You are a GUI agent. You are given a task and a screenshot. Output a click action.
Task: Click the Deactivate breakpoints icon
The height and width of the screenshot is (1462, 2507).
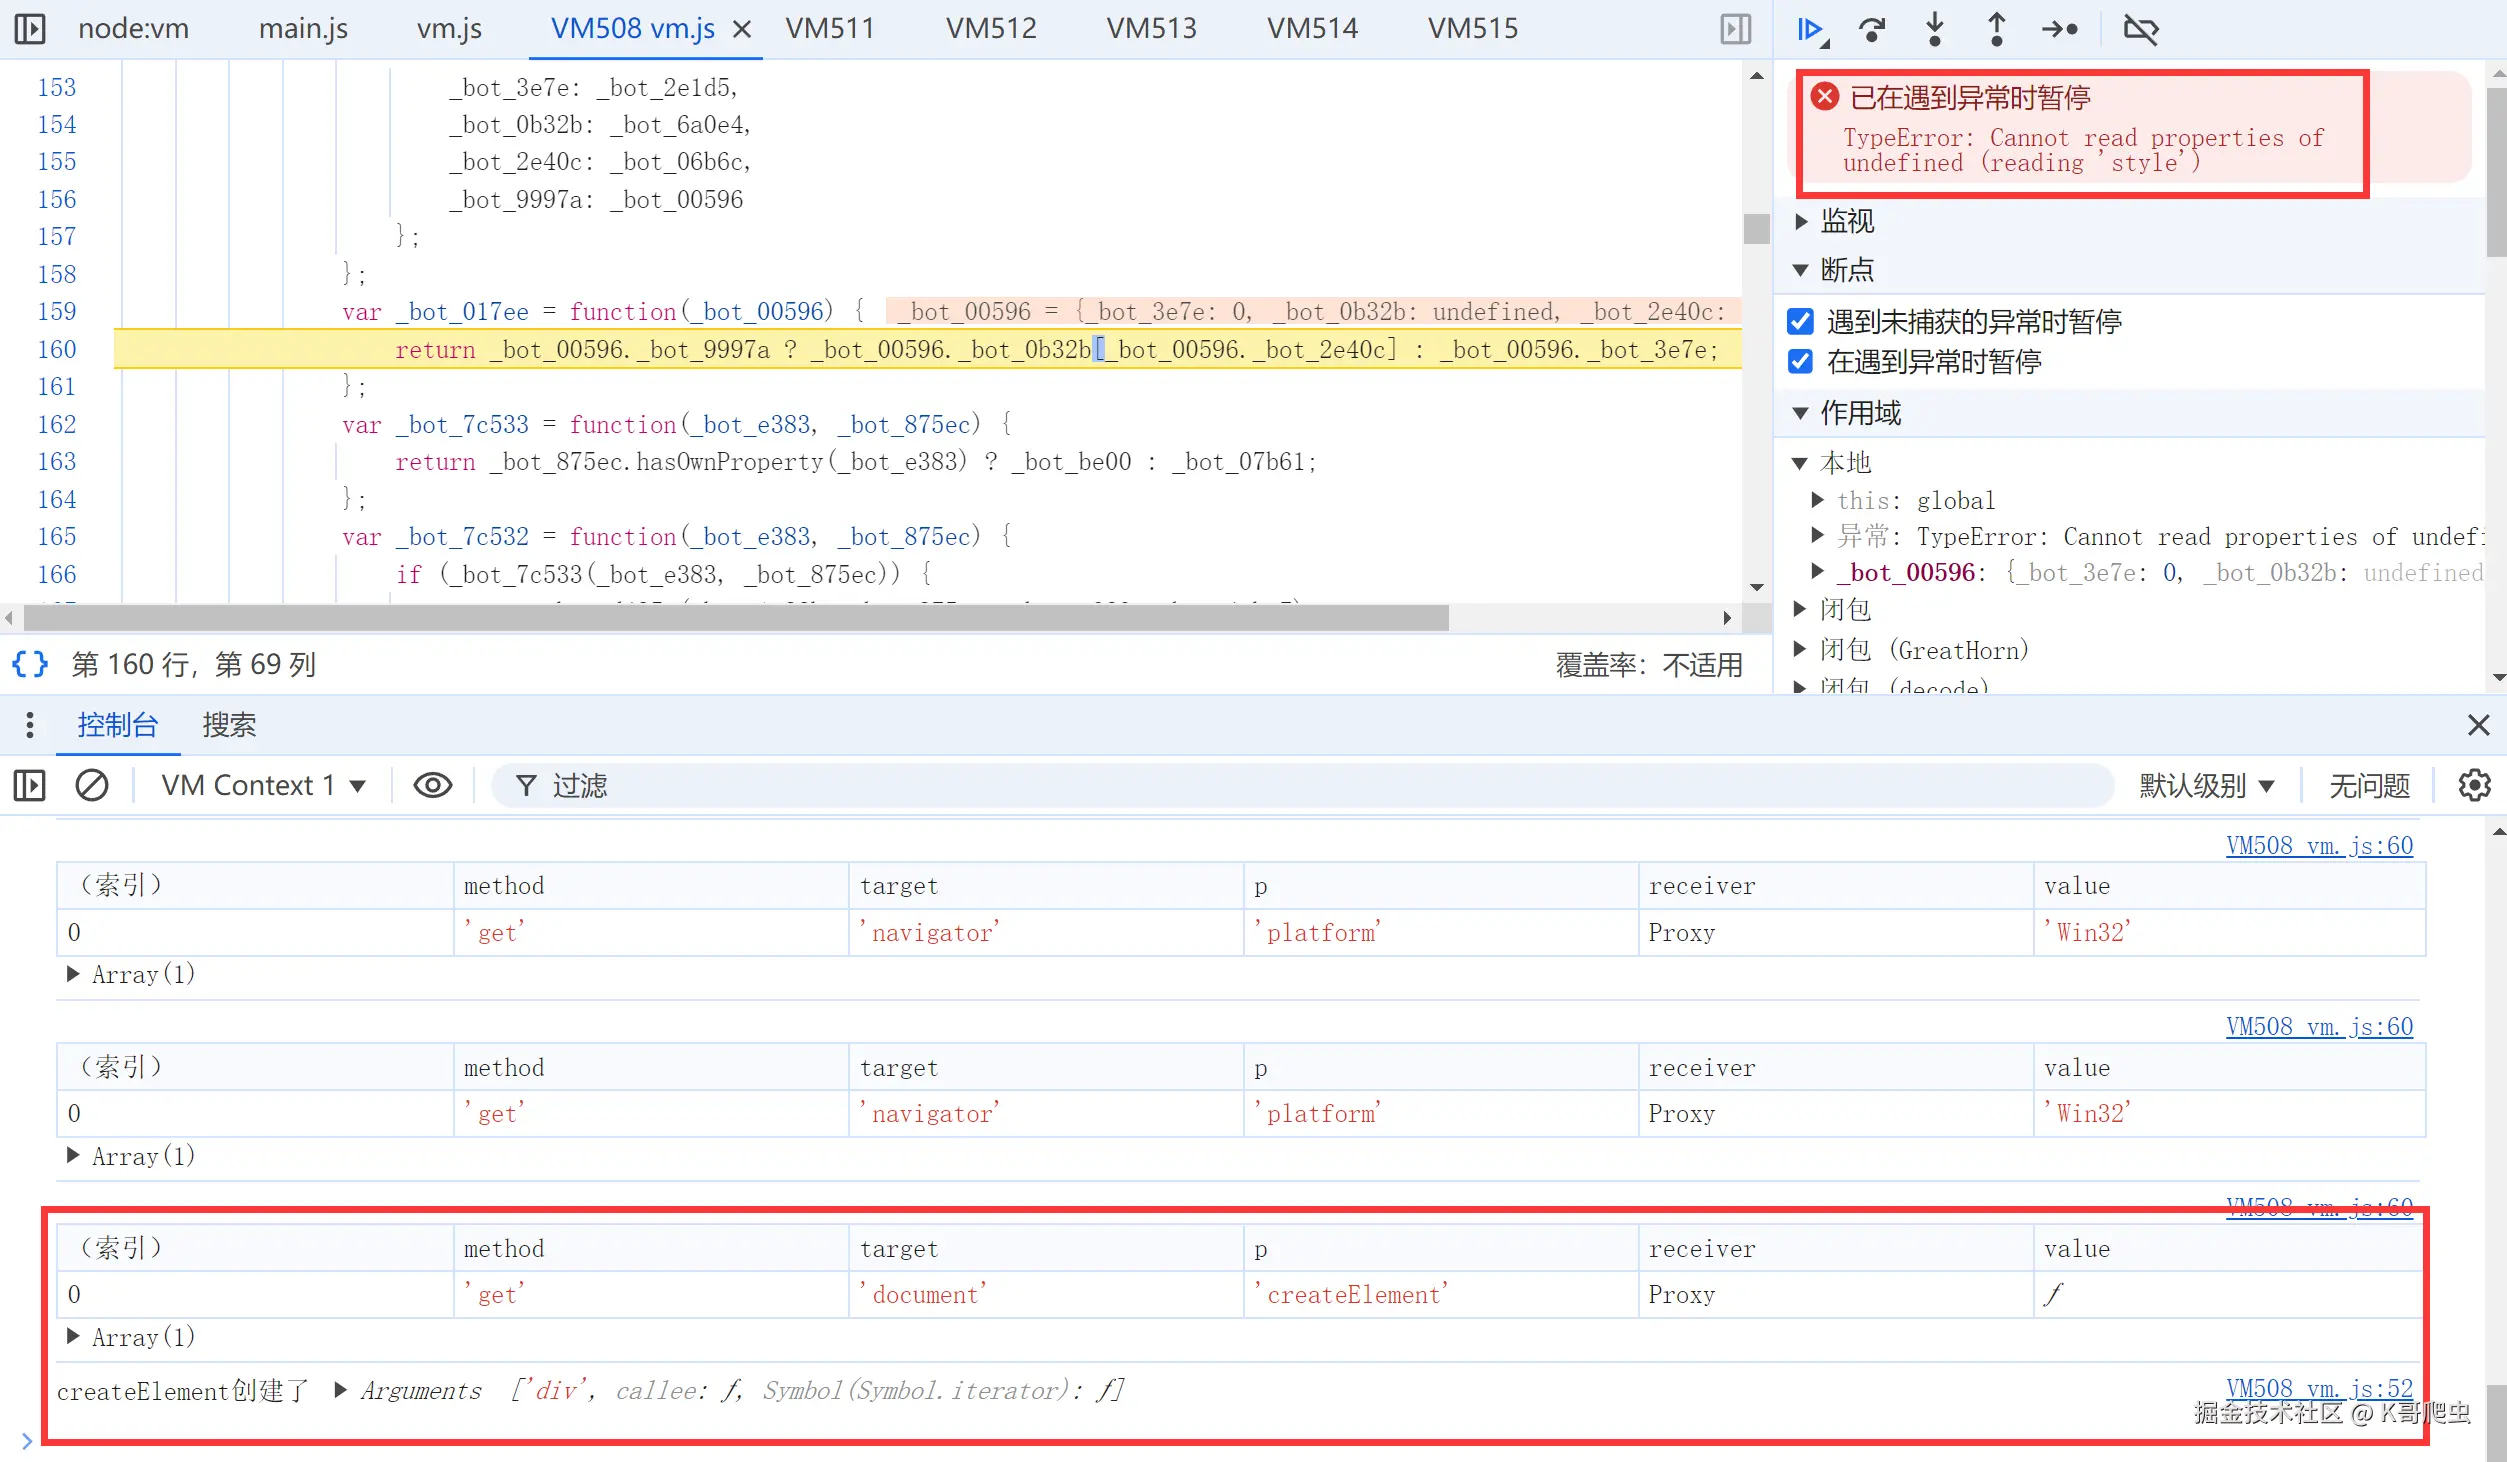(2141, 29)
